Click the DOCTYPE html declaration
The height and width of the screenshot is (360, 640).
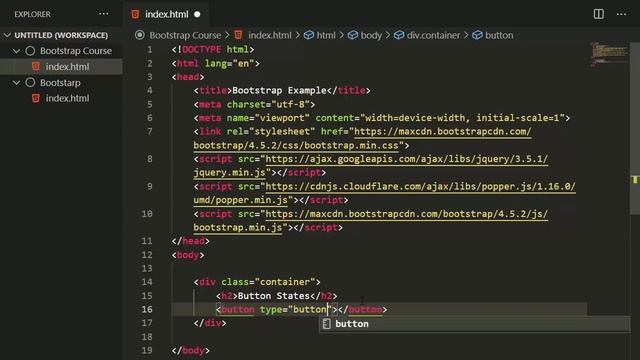tap(213, 49)
